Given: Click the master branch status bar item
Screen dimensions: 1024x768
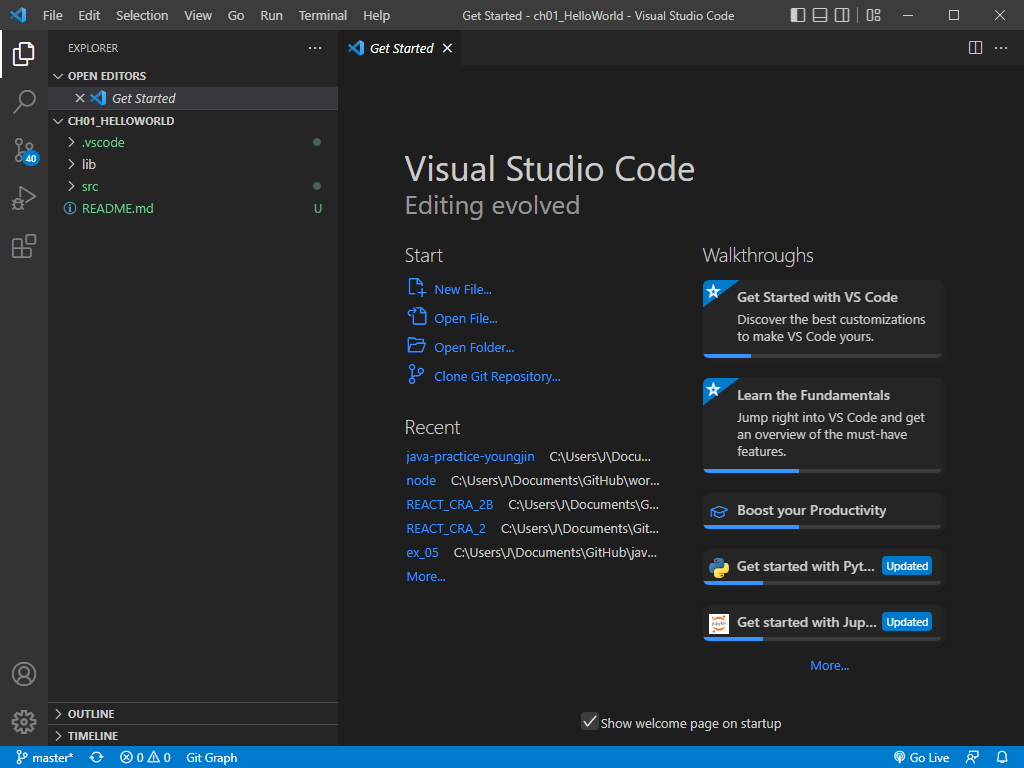Looking at the screenshot, I should (x=44, y=758).
